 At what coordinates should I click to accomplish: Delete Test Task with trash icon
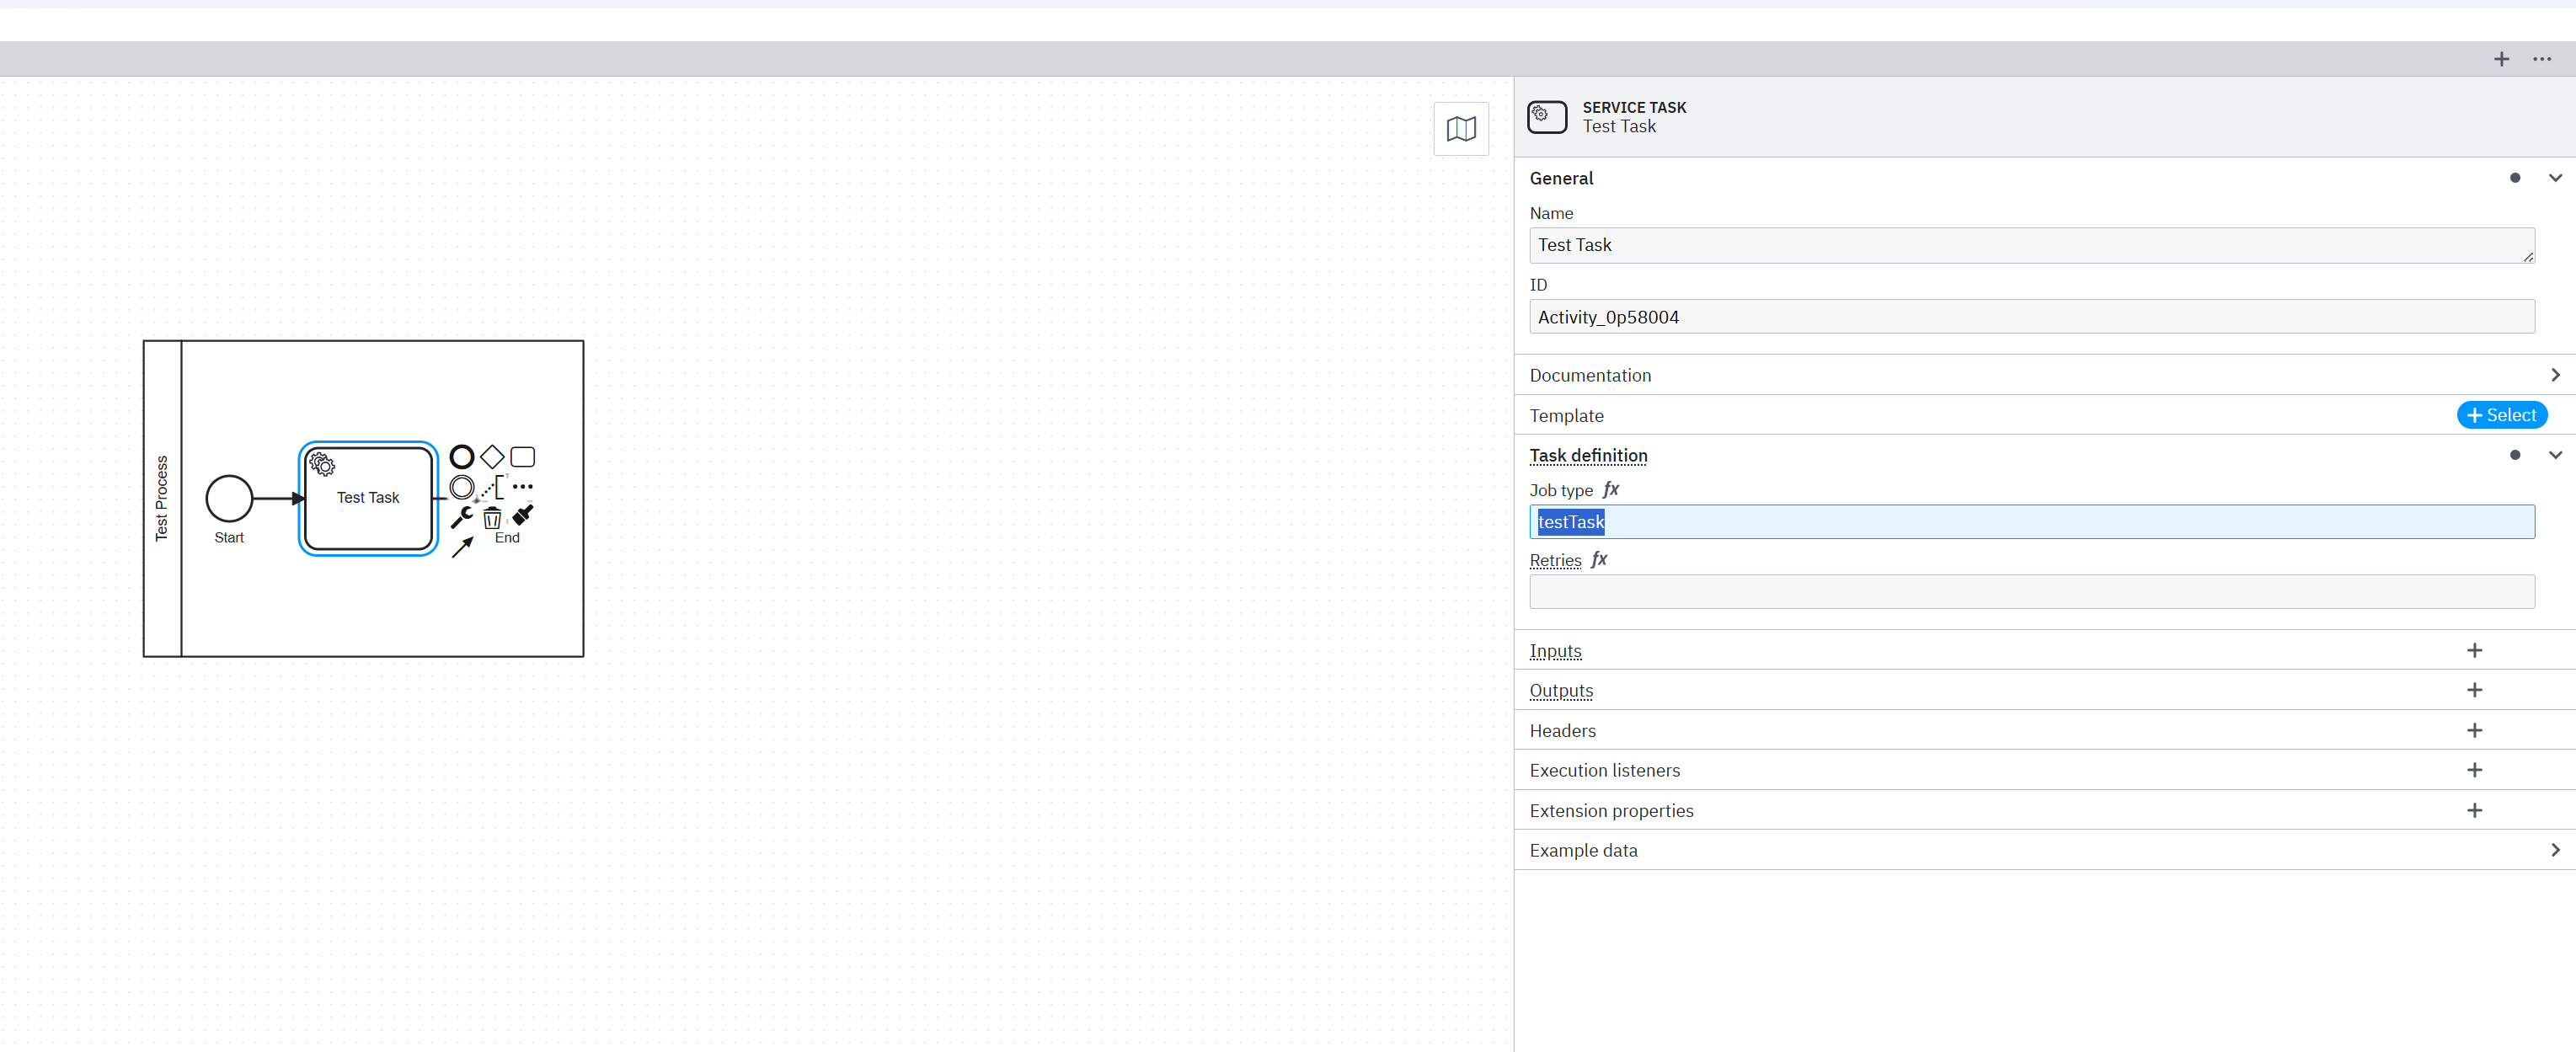[492, 518]
